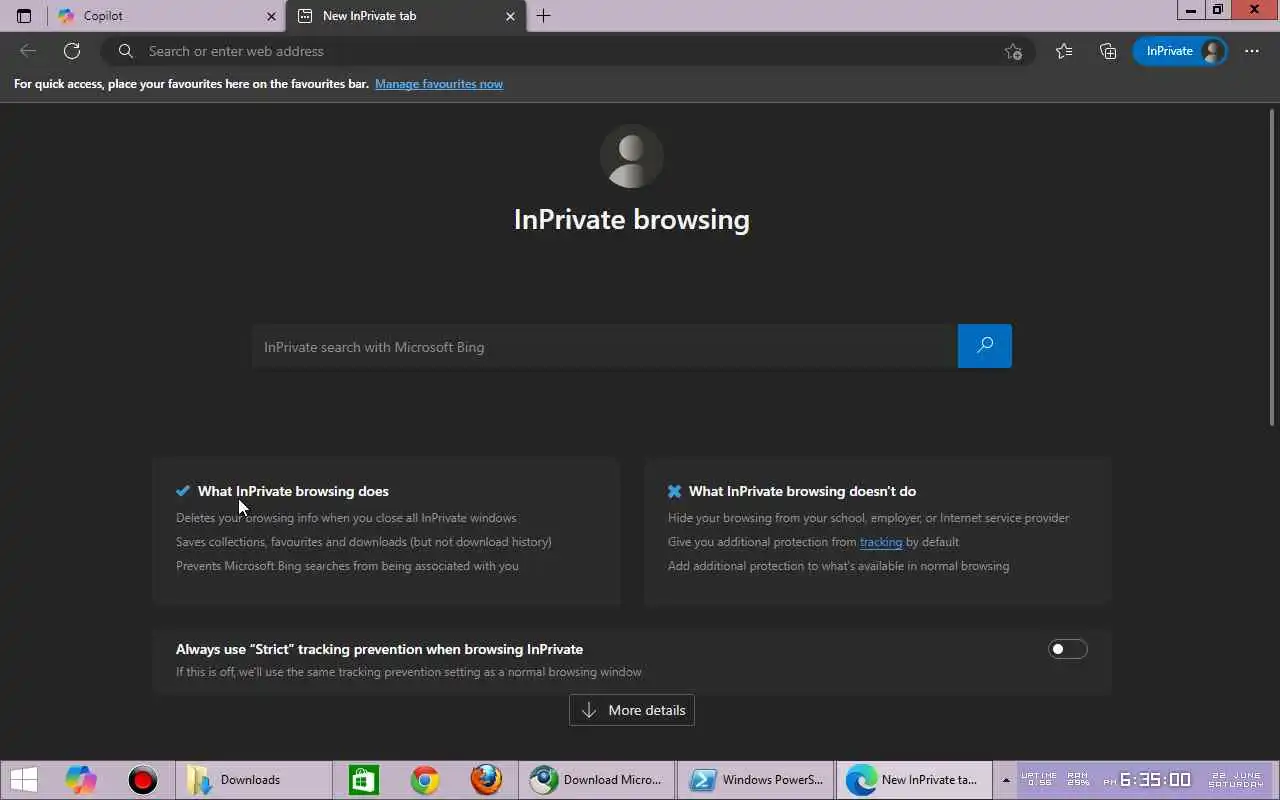The image size is (1280, 800).
Task: Launch Google Chrome from taskbar
Action: click(x=425, y=780)
